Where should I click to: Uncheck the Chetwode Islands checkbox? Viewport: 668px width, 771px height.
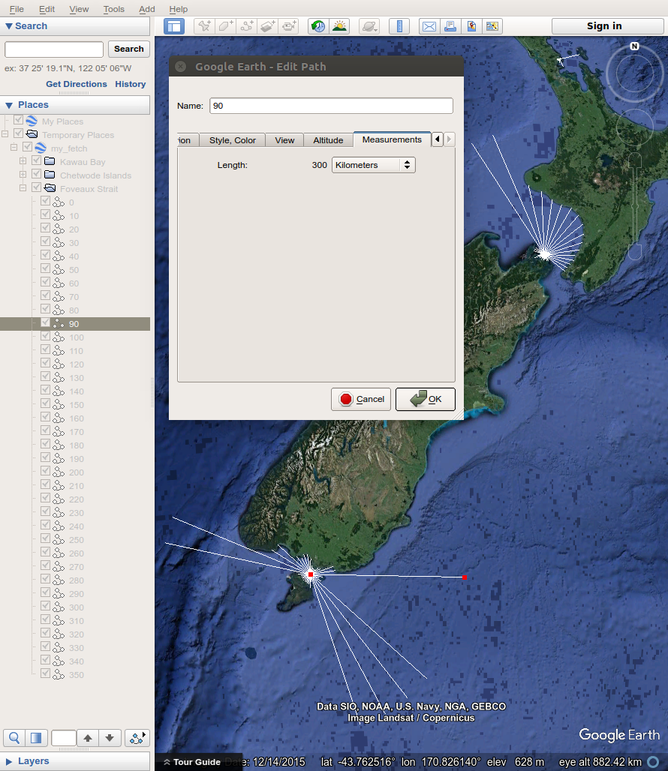pyautogui.click(x=36, y=174)
